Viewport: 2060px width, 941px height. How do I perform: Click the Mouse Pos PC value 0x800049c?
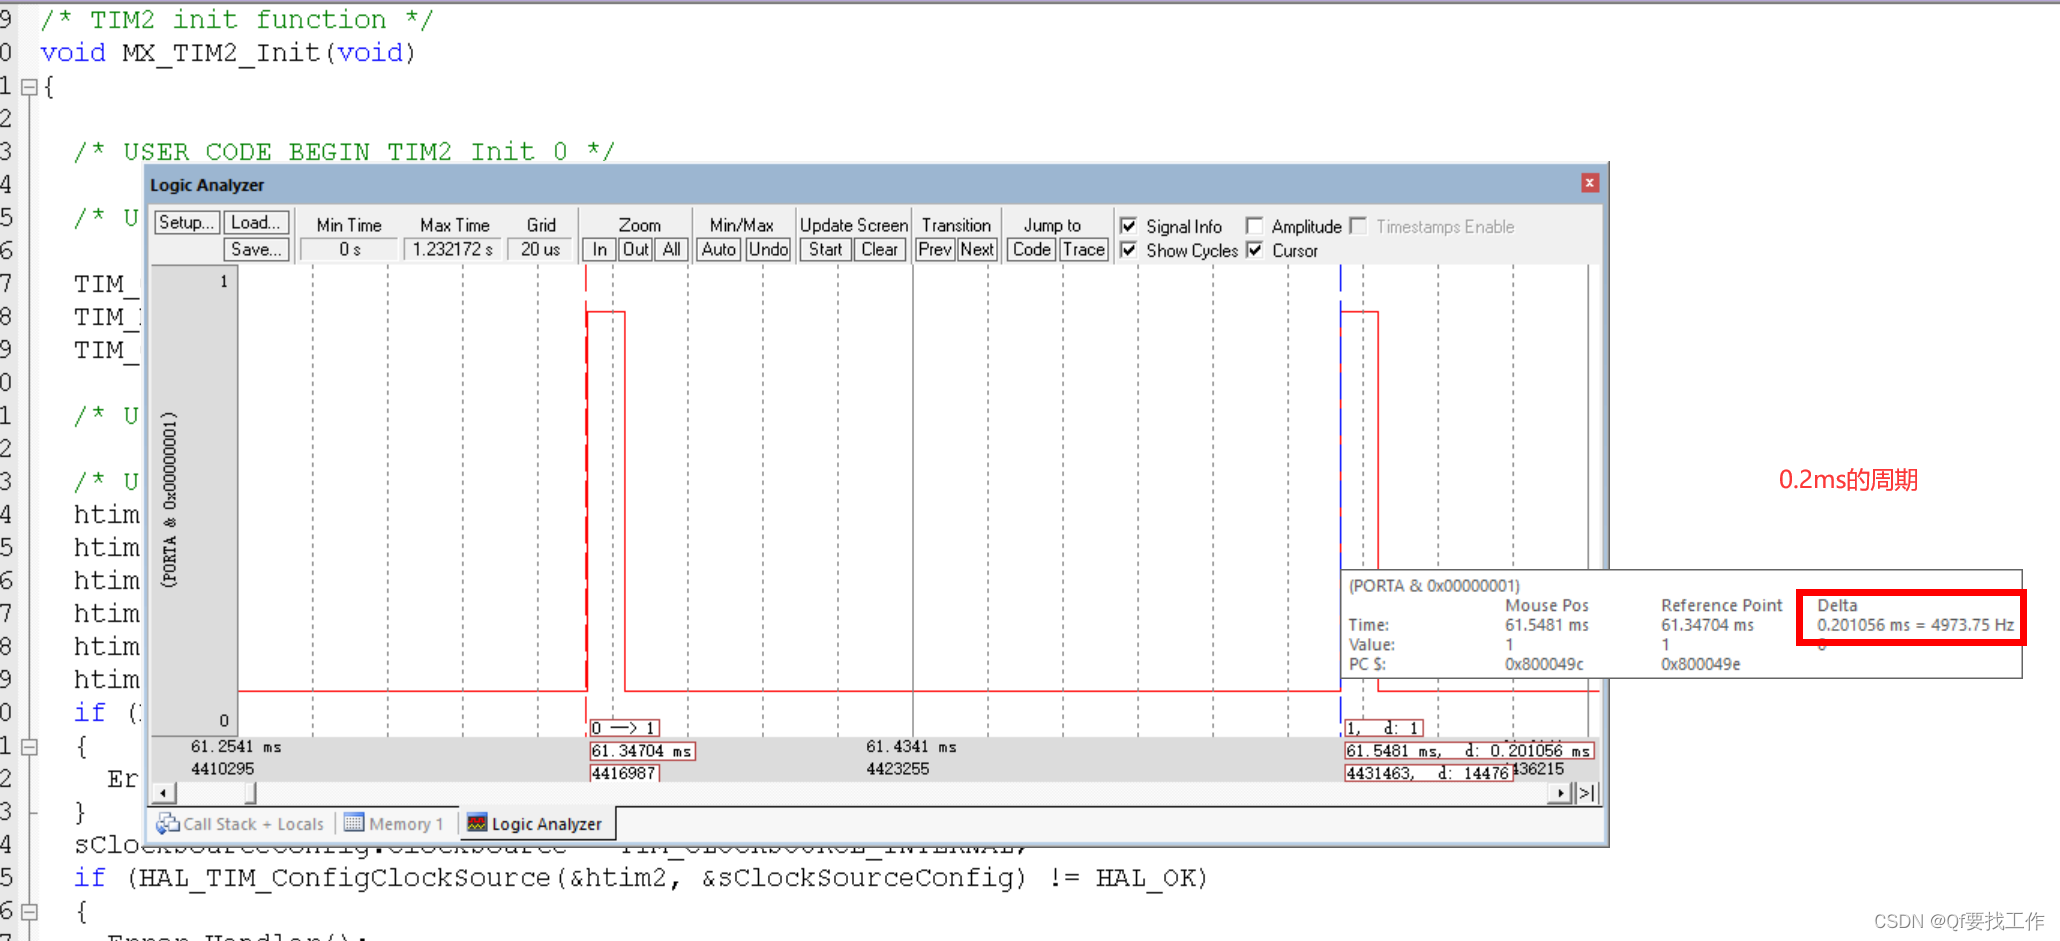coord(1544,664)
